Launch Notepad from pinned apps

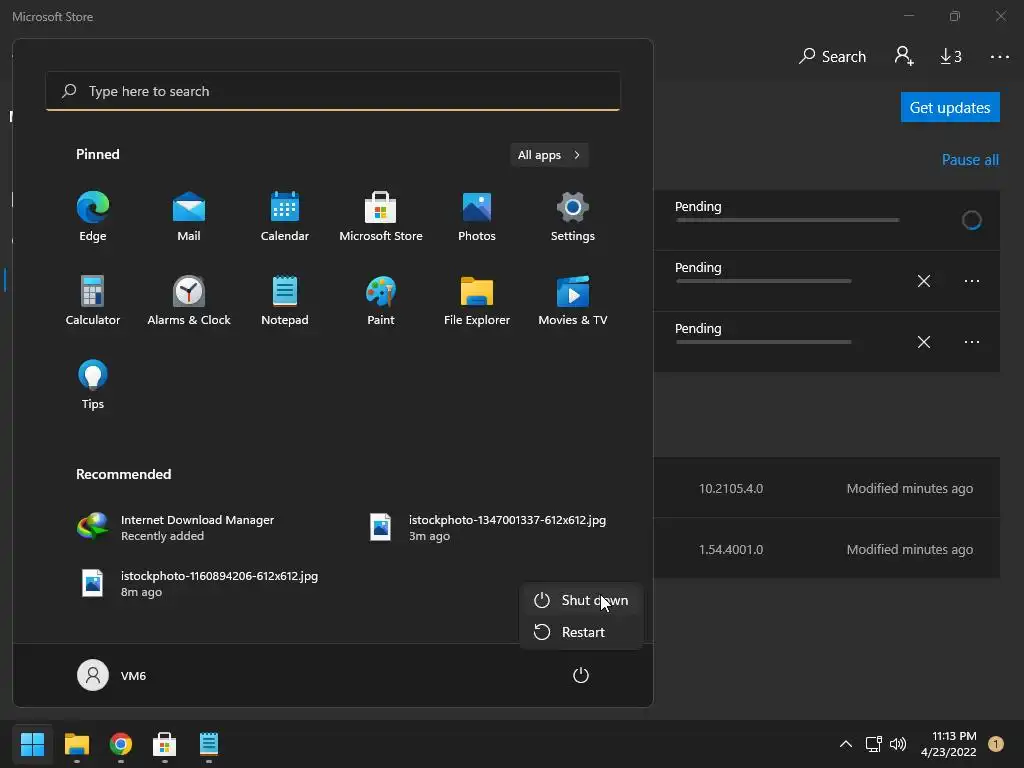pos(285,300)
